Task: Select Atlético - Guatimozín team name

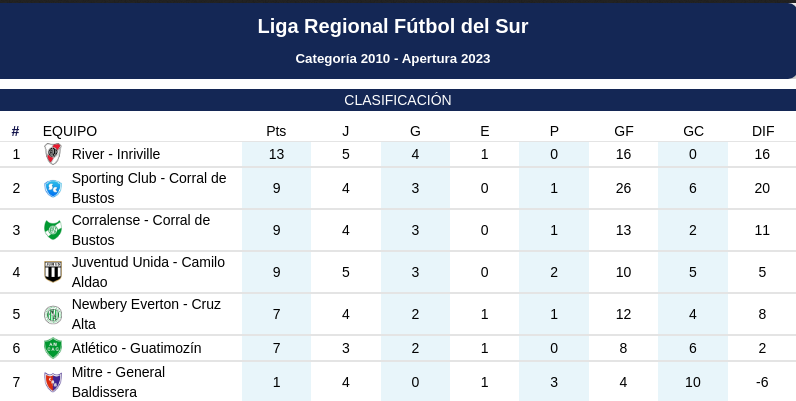Action: pyautogui.click(x=137, y=348)
